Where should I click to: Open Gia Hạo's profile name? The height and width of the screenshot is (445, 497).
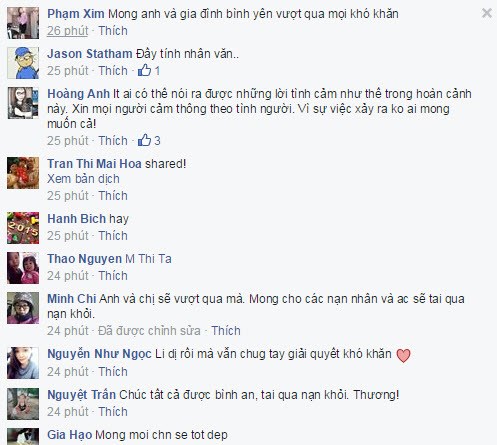tap(70, 435)
